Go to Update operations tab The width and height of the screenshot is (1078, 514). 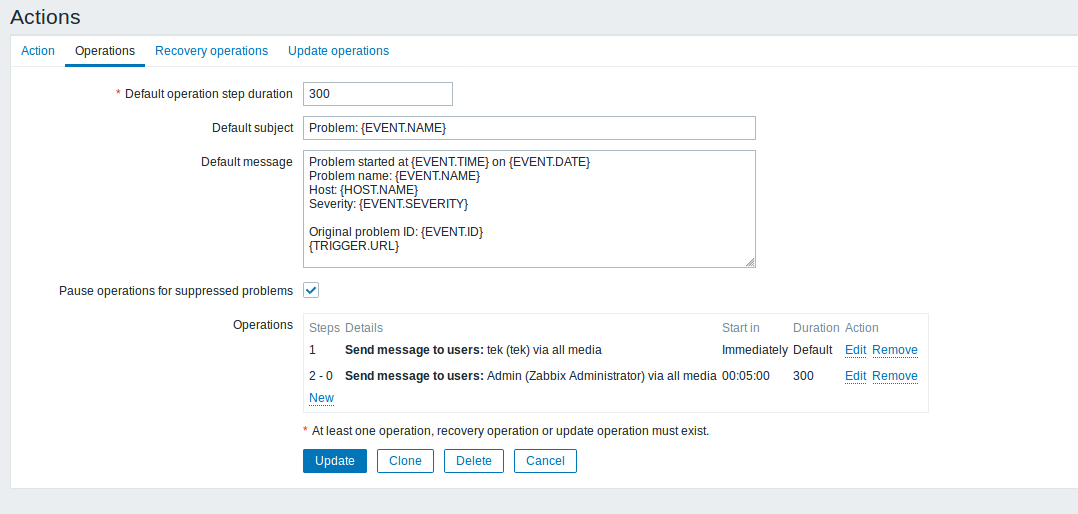(338, 51)
